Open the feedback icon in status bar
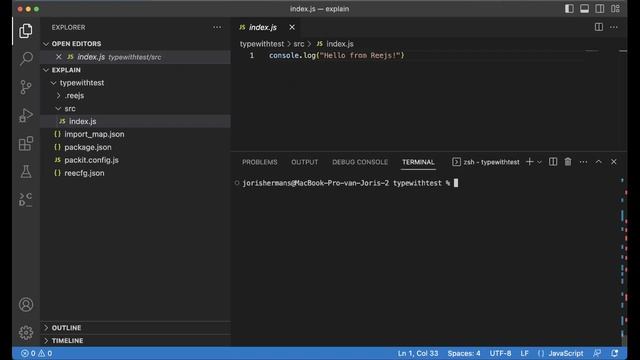 tap(597, 353)
